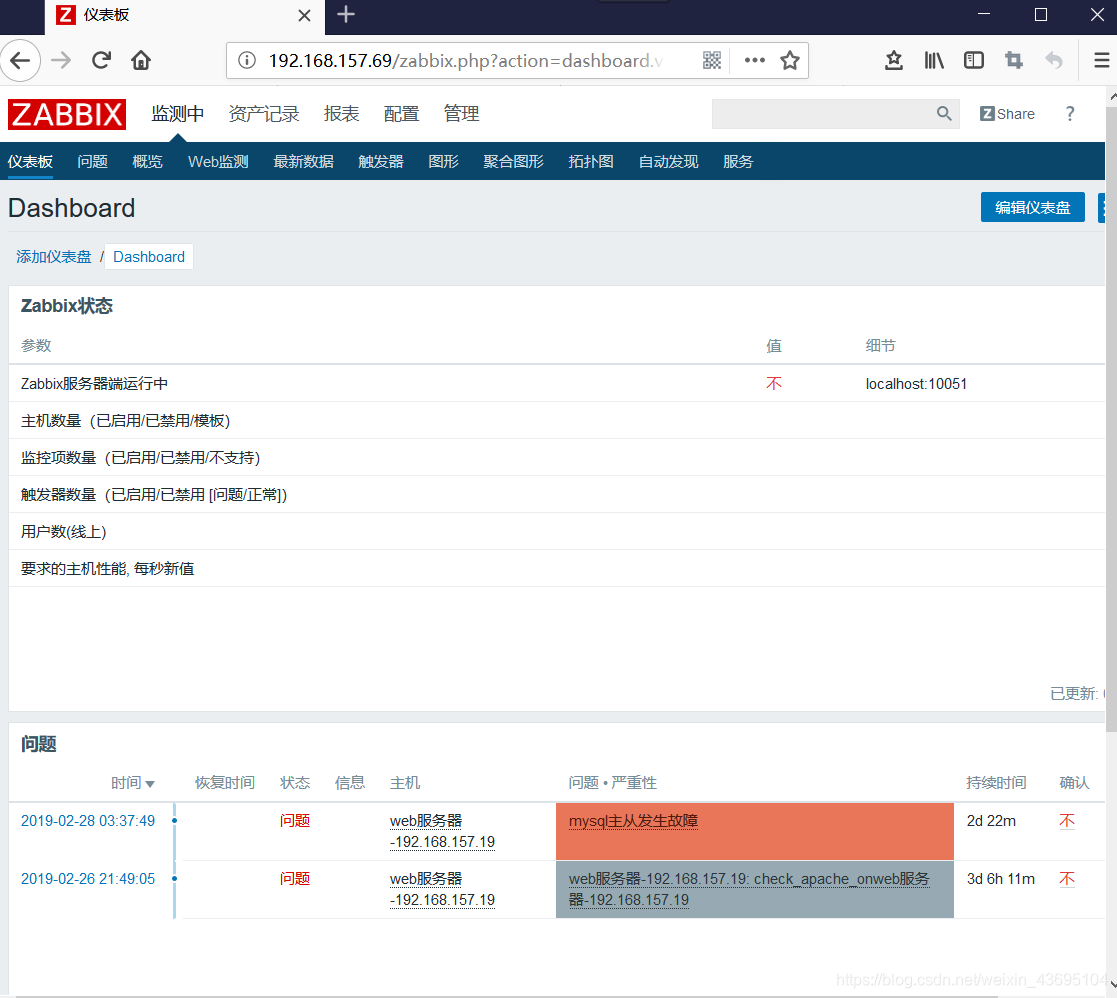1117x998 pixels.
Task: Select the 拓扑图 submenu tab
Action: point(591,162)
